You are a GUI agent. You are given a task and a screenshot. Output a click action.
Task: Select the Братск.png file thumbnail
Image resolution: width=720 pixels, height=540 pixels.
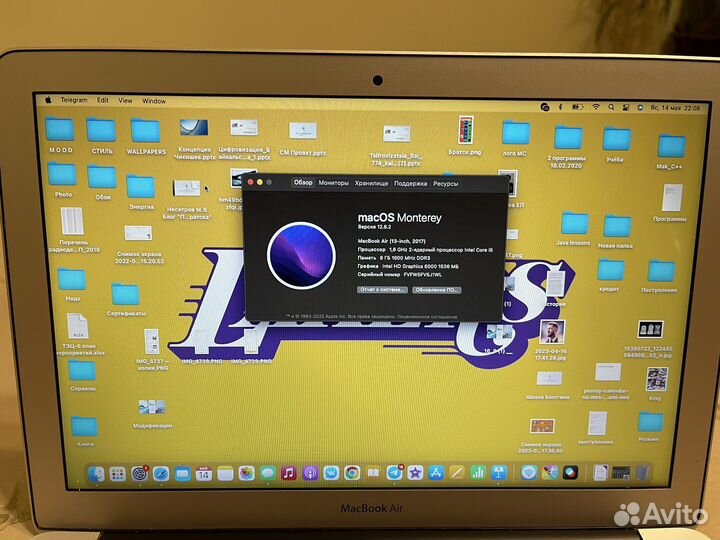coord(465,130)
